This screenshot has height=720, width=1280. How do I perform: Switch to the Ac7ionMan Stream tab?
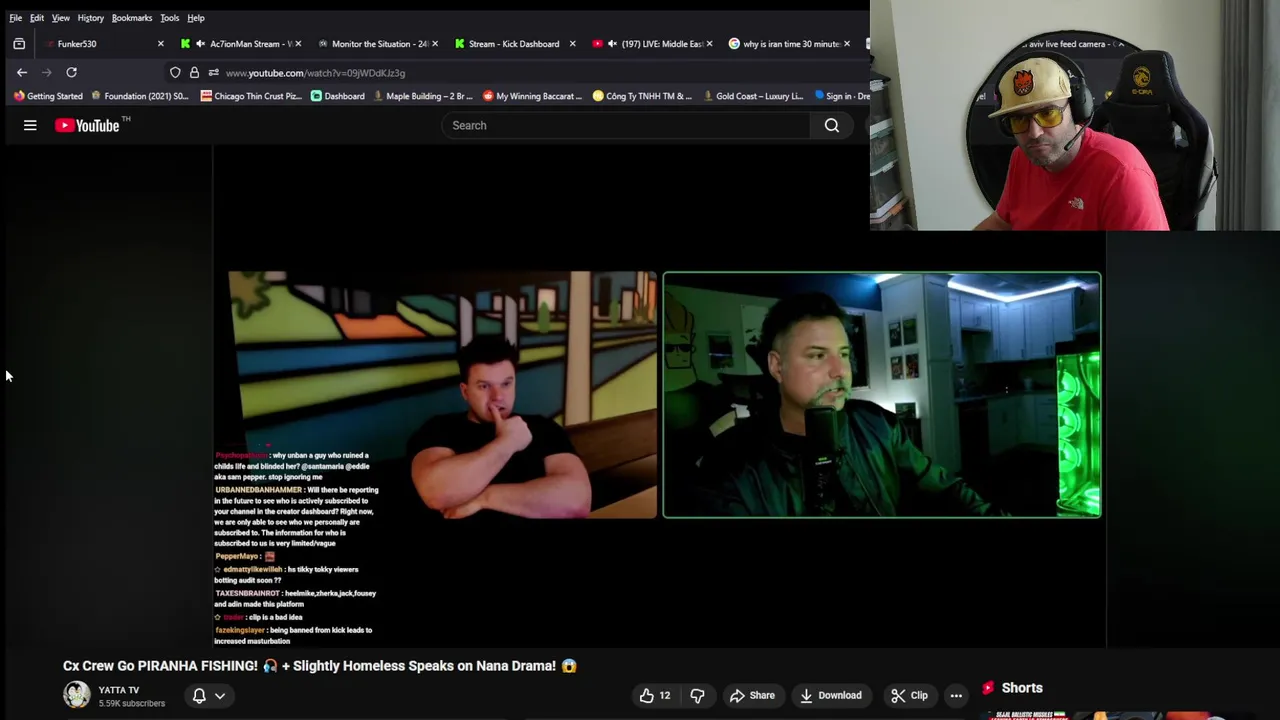[x=240, y=44]
